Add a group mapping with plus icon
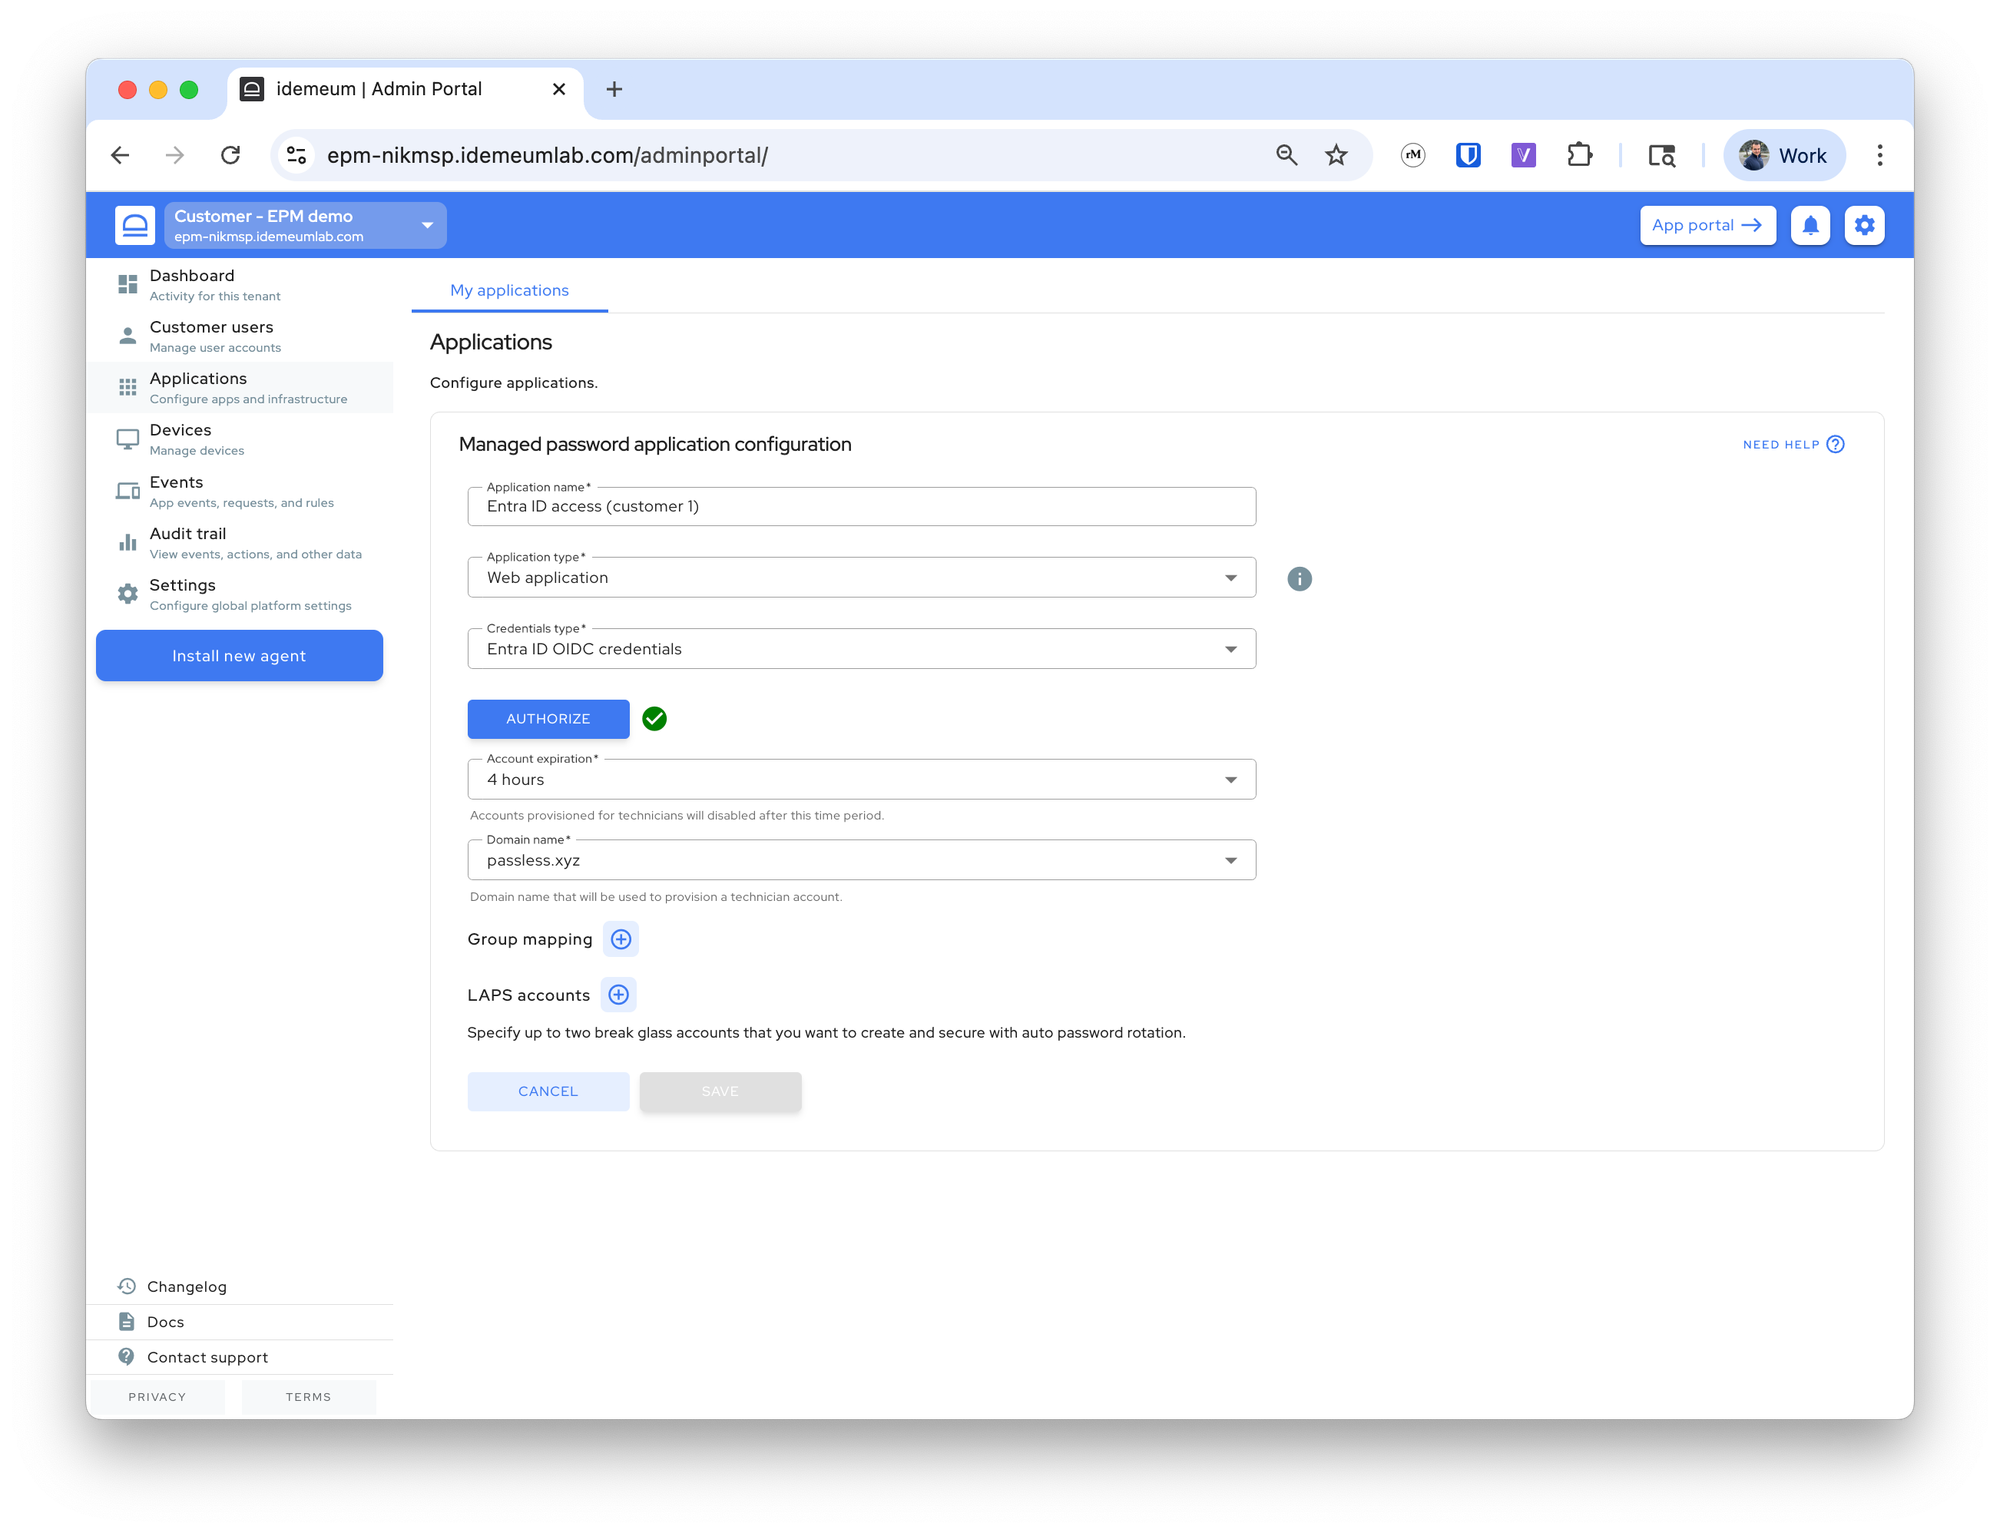This screenshot has height=1533, width=2000. 621,939
